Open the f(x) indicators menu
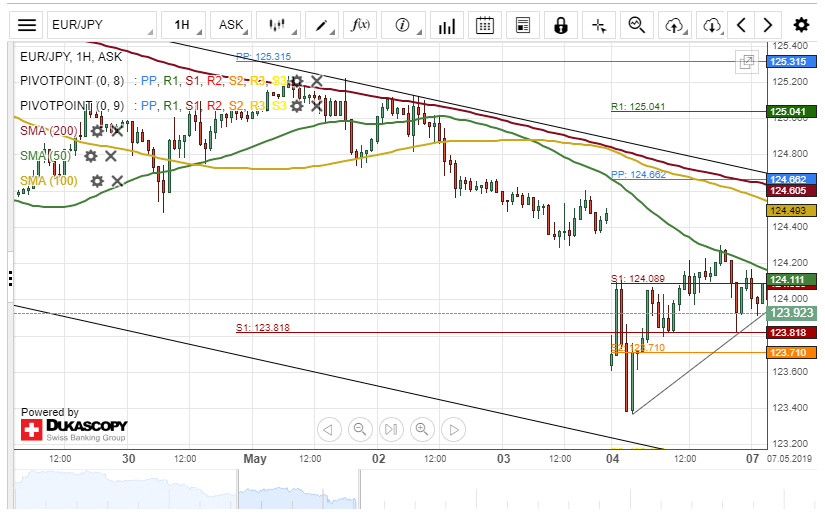The image size is (825, 514). coord(356,25)
